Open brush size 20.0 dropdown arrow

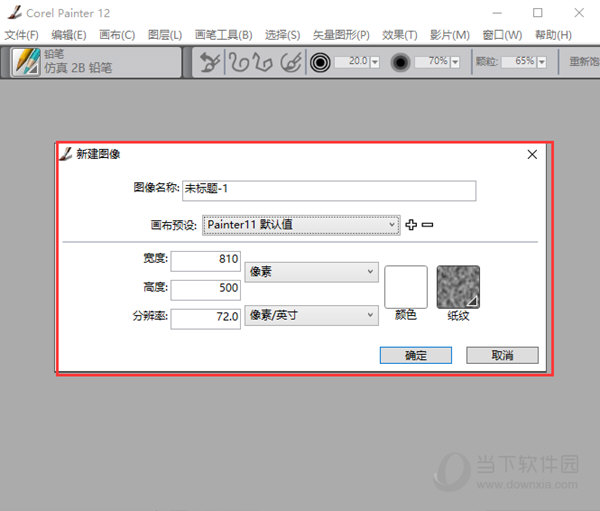(375, 62)
